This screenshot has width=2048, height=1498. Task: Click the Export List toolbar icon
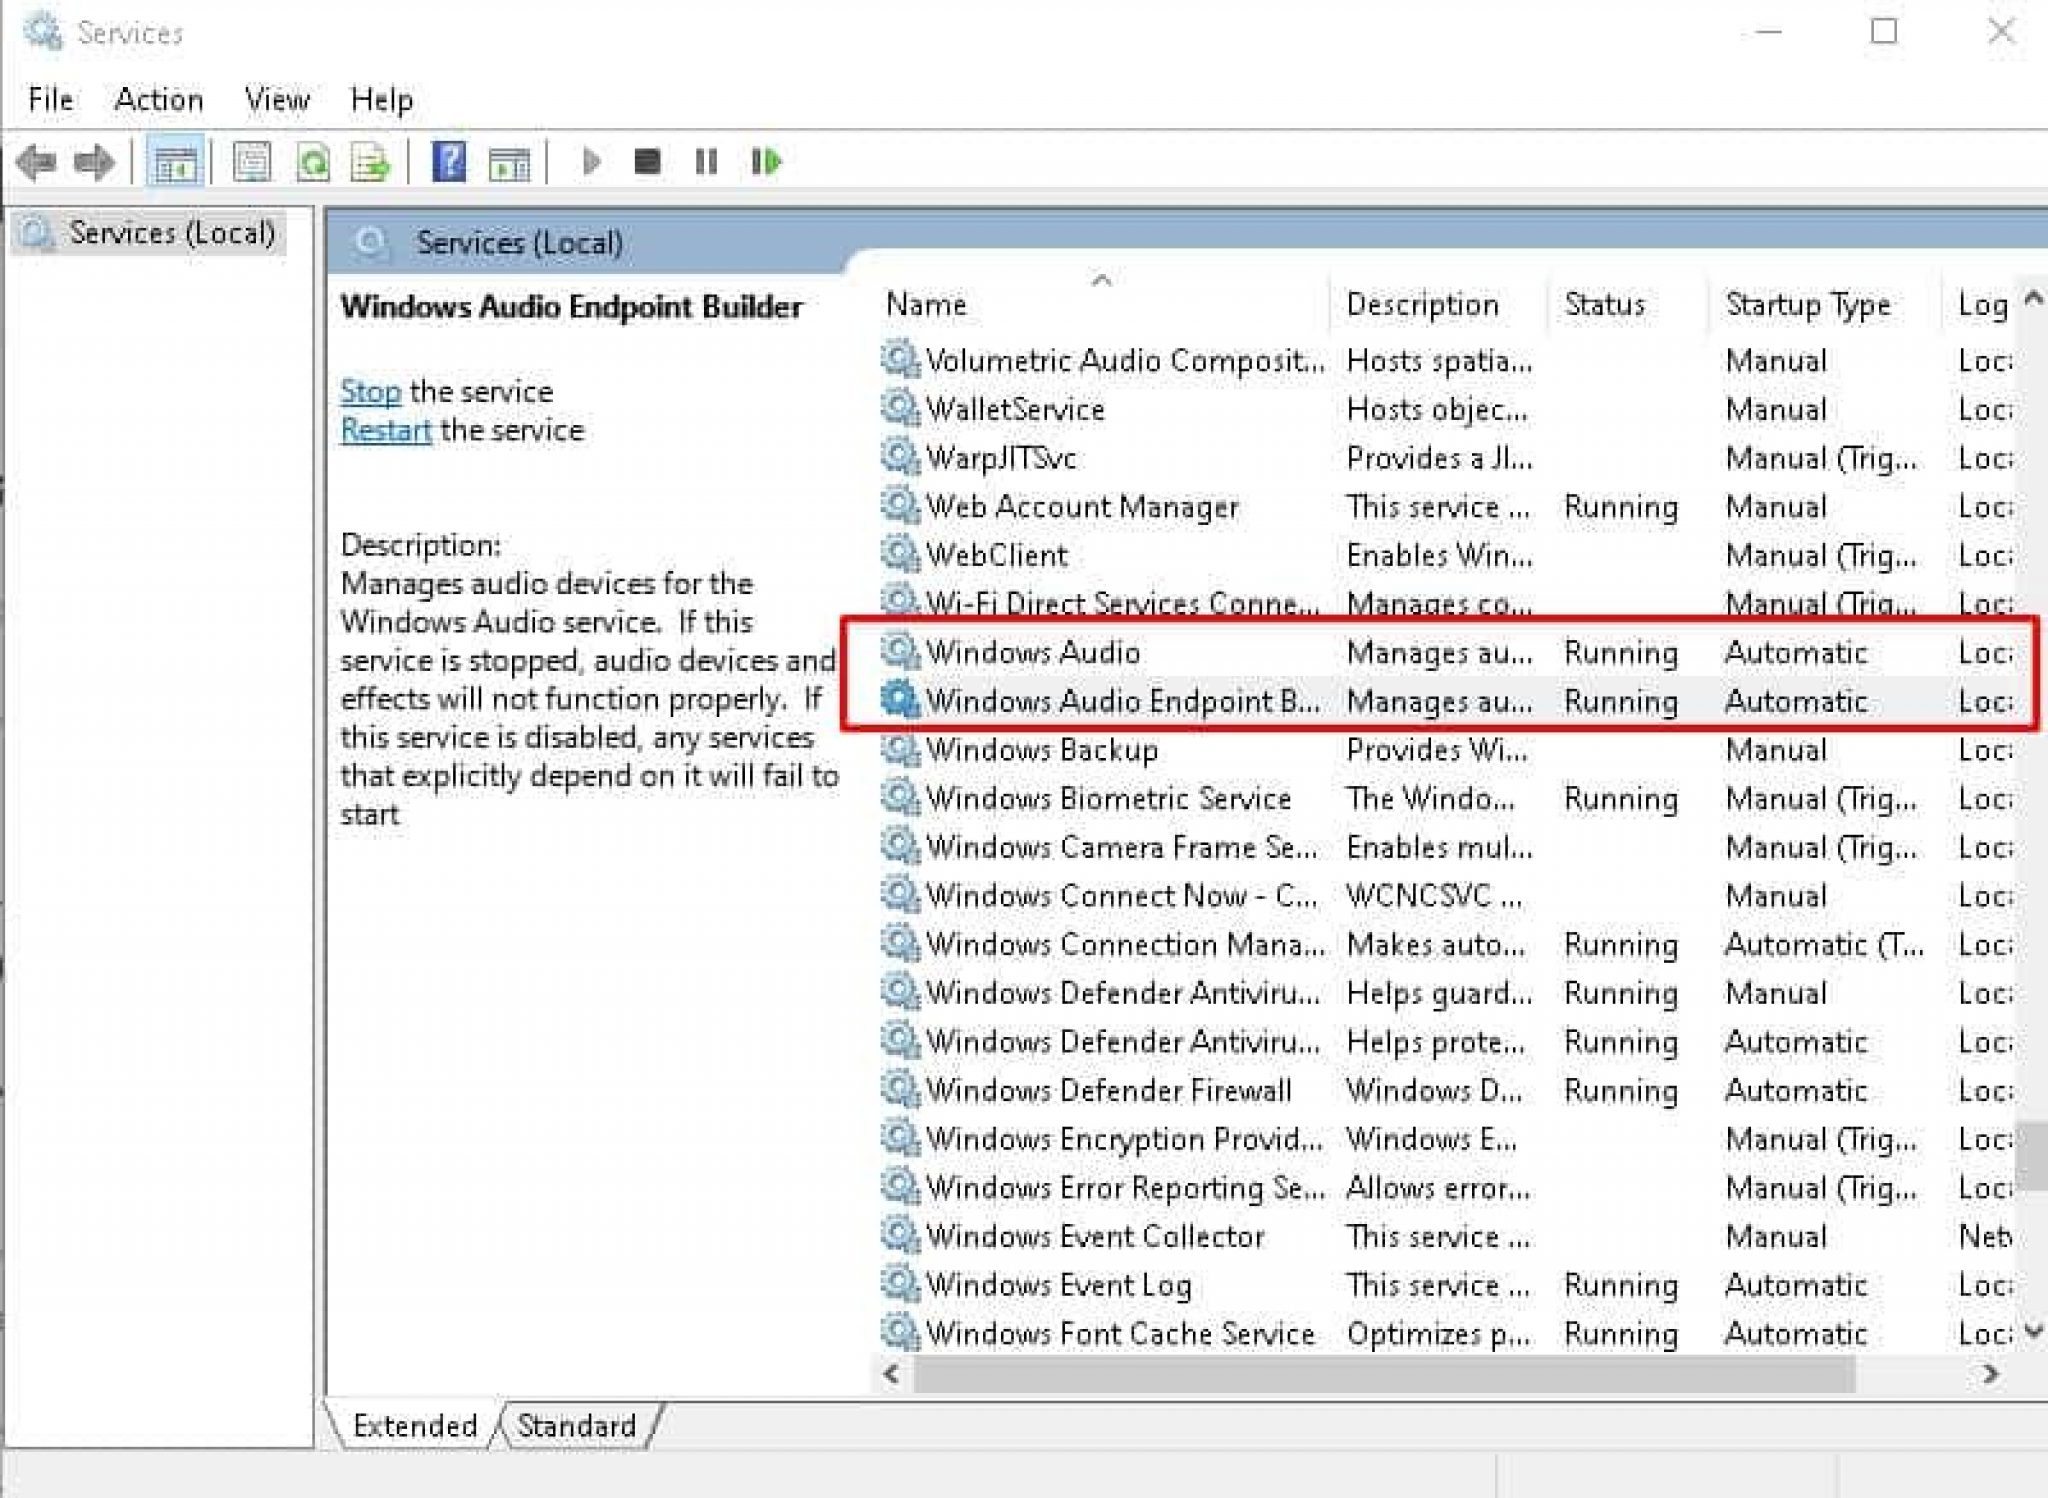coord(368,162)
